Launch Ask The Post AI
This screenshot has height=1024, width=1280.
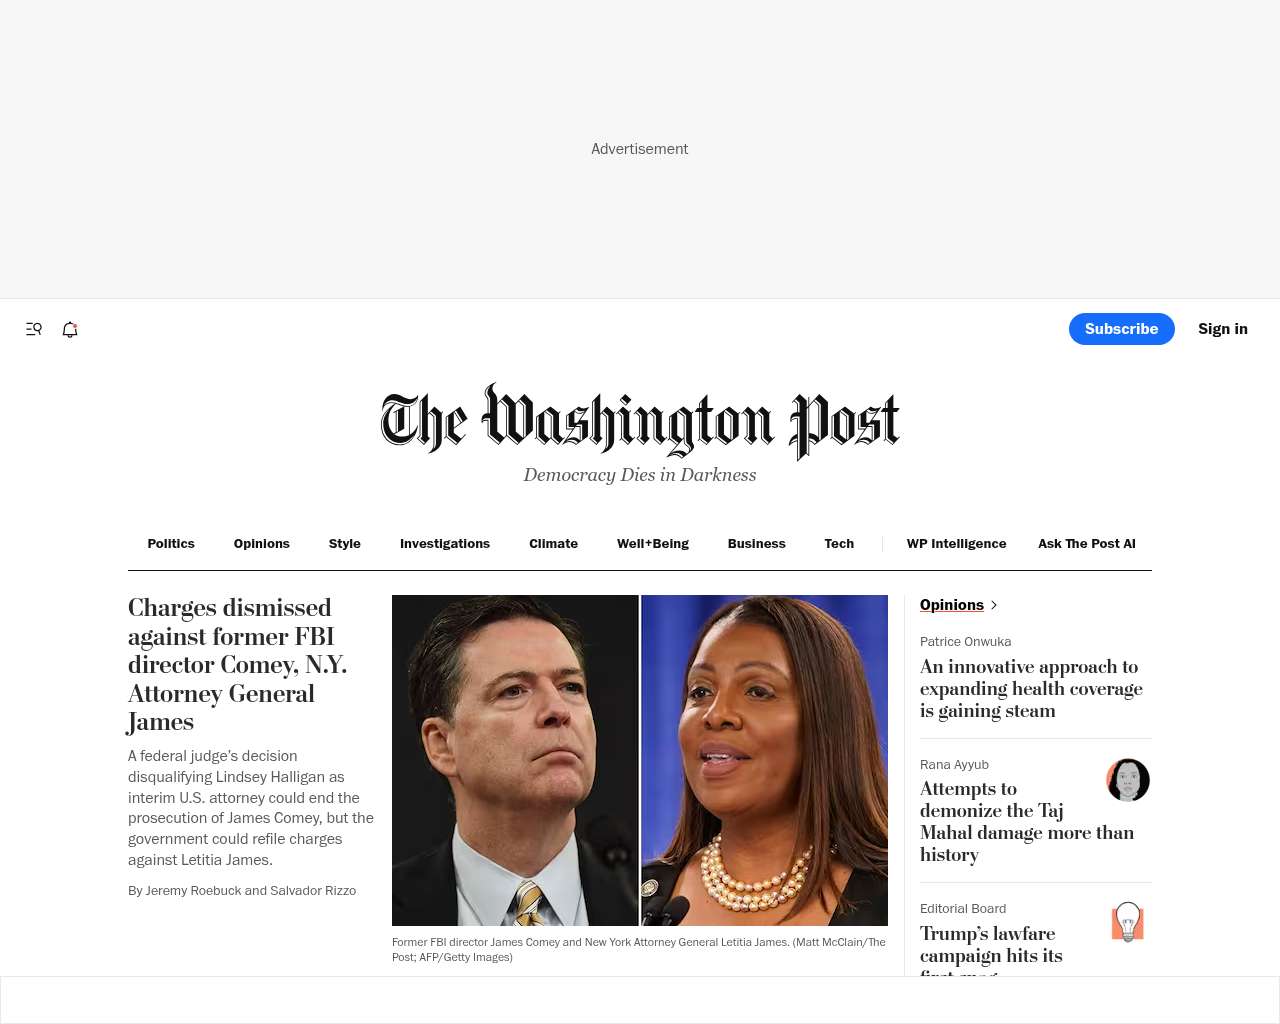pyautogui.click(x=1087, y=544)
